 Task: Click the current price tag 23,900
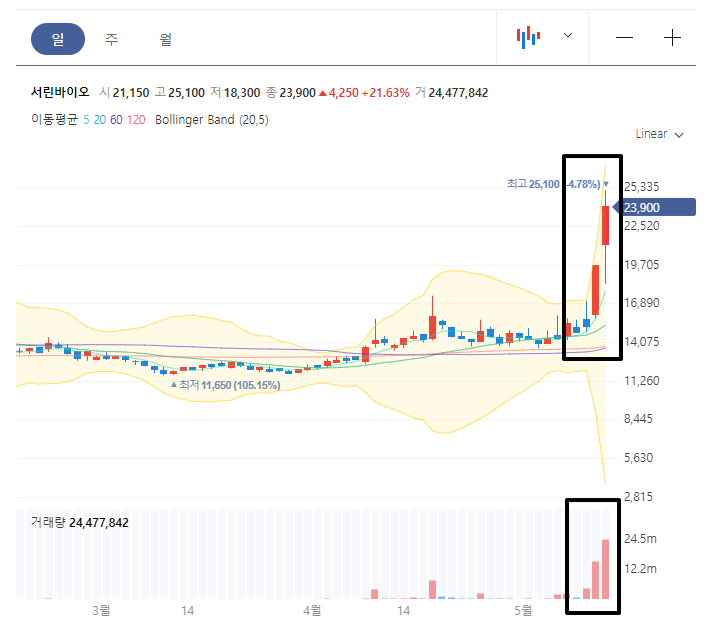tap(654, 207)
